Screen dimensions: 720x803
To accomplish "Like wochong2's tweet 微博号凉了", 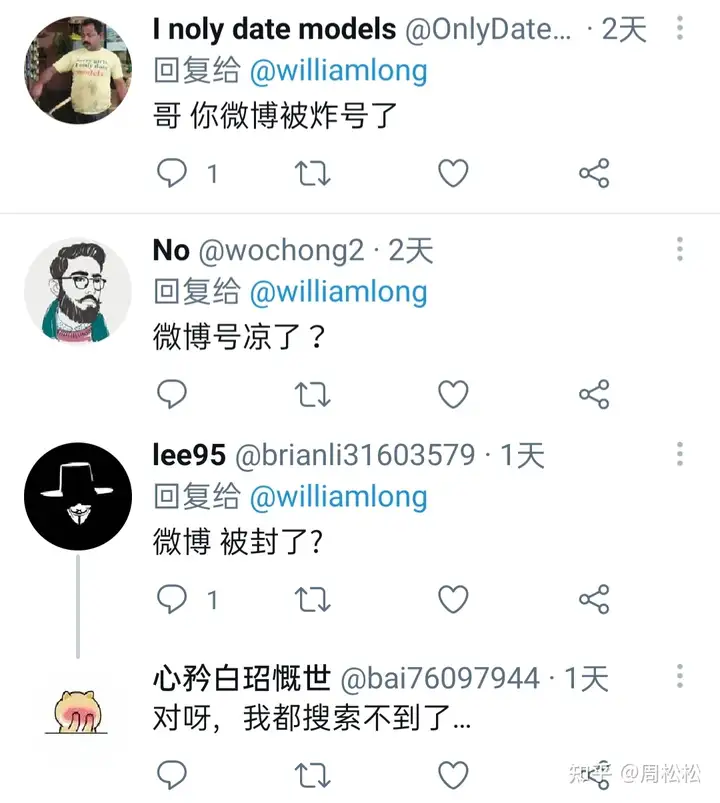I will pyautogui.click(x=453, y=394).
